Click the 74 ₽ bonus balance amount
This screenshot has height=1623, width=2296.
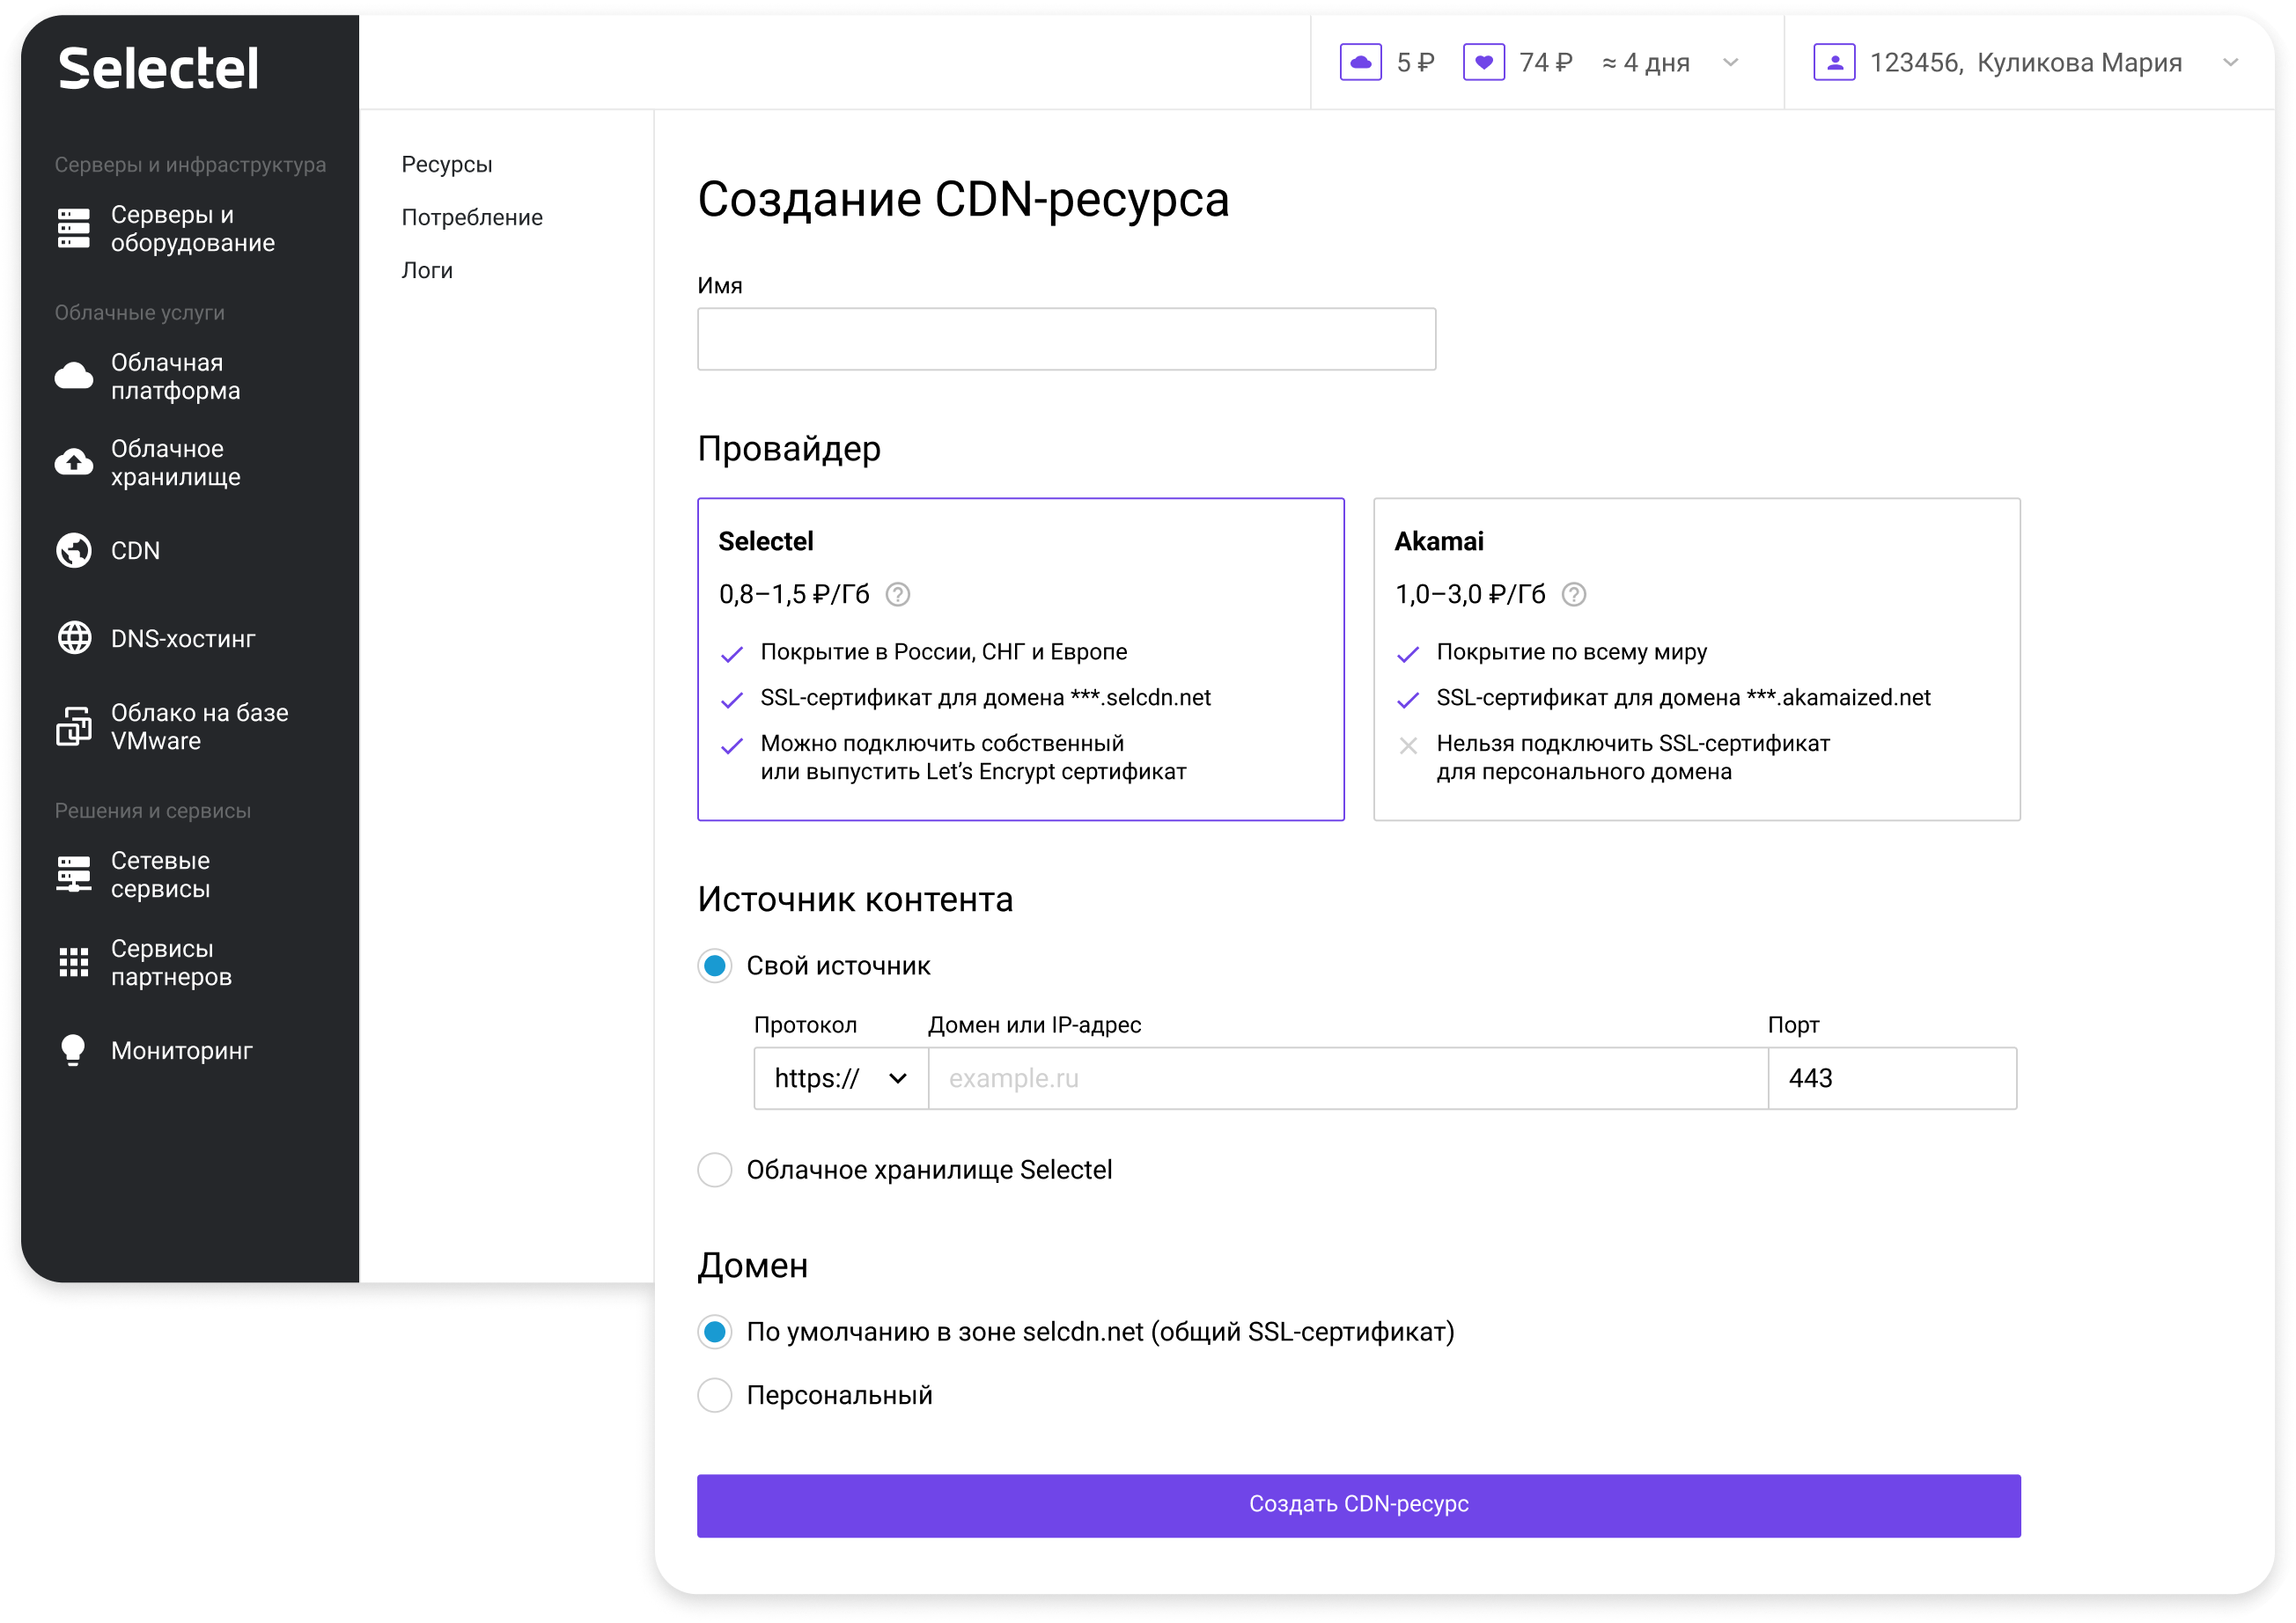tap(1546, 62)
